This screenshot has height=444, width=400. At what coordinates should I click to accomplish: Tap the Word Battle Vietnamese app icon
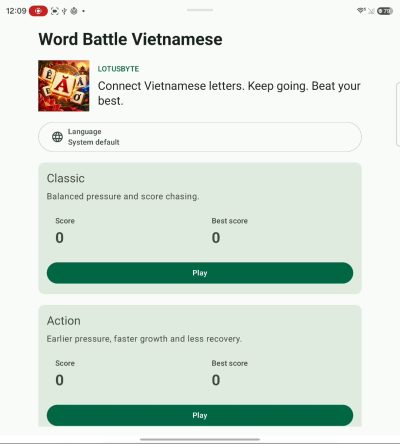(64, 86)
